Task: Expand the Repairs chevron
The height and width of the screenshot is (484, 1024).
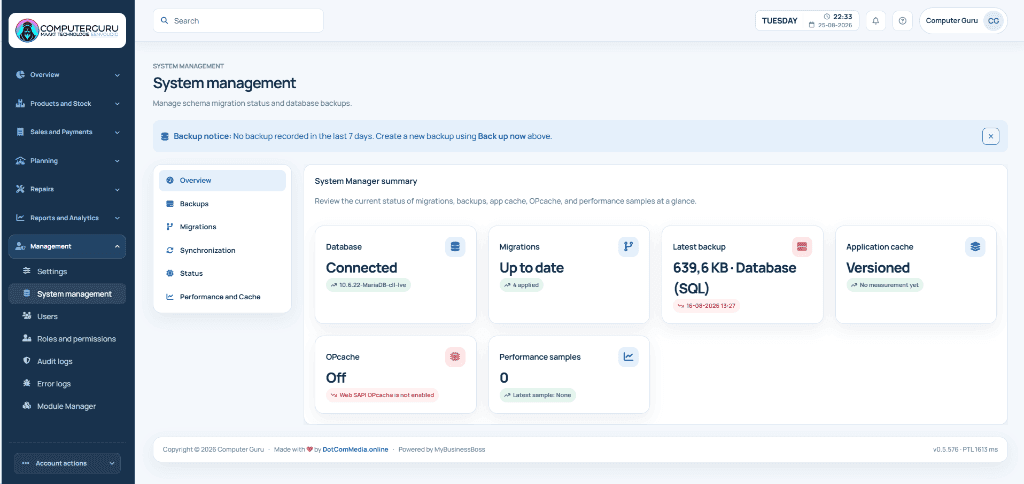Action: pyautogui.click(x=118, y=189)
